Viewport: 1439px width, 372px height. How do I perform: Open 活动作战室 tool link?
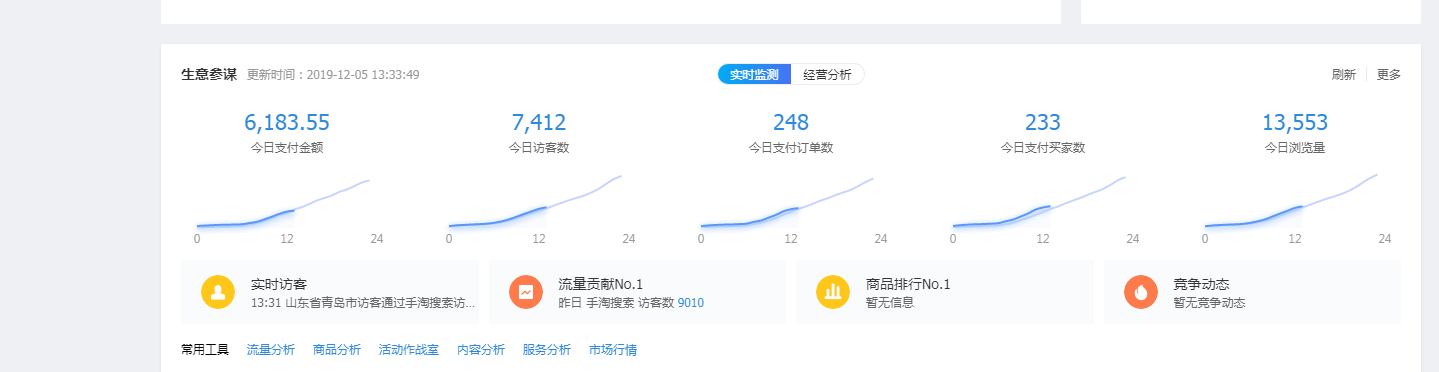pos(409,350)
